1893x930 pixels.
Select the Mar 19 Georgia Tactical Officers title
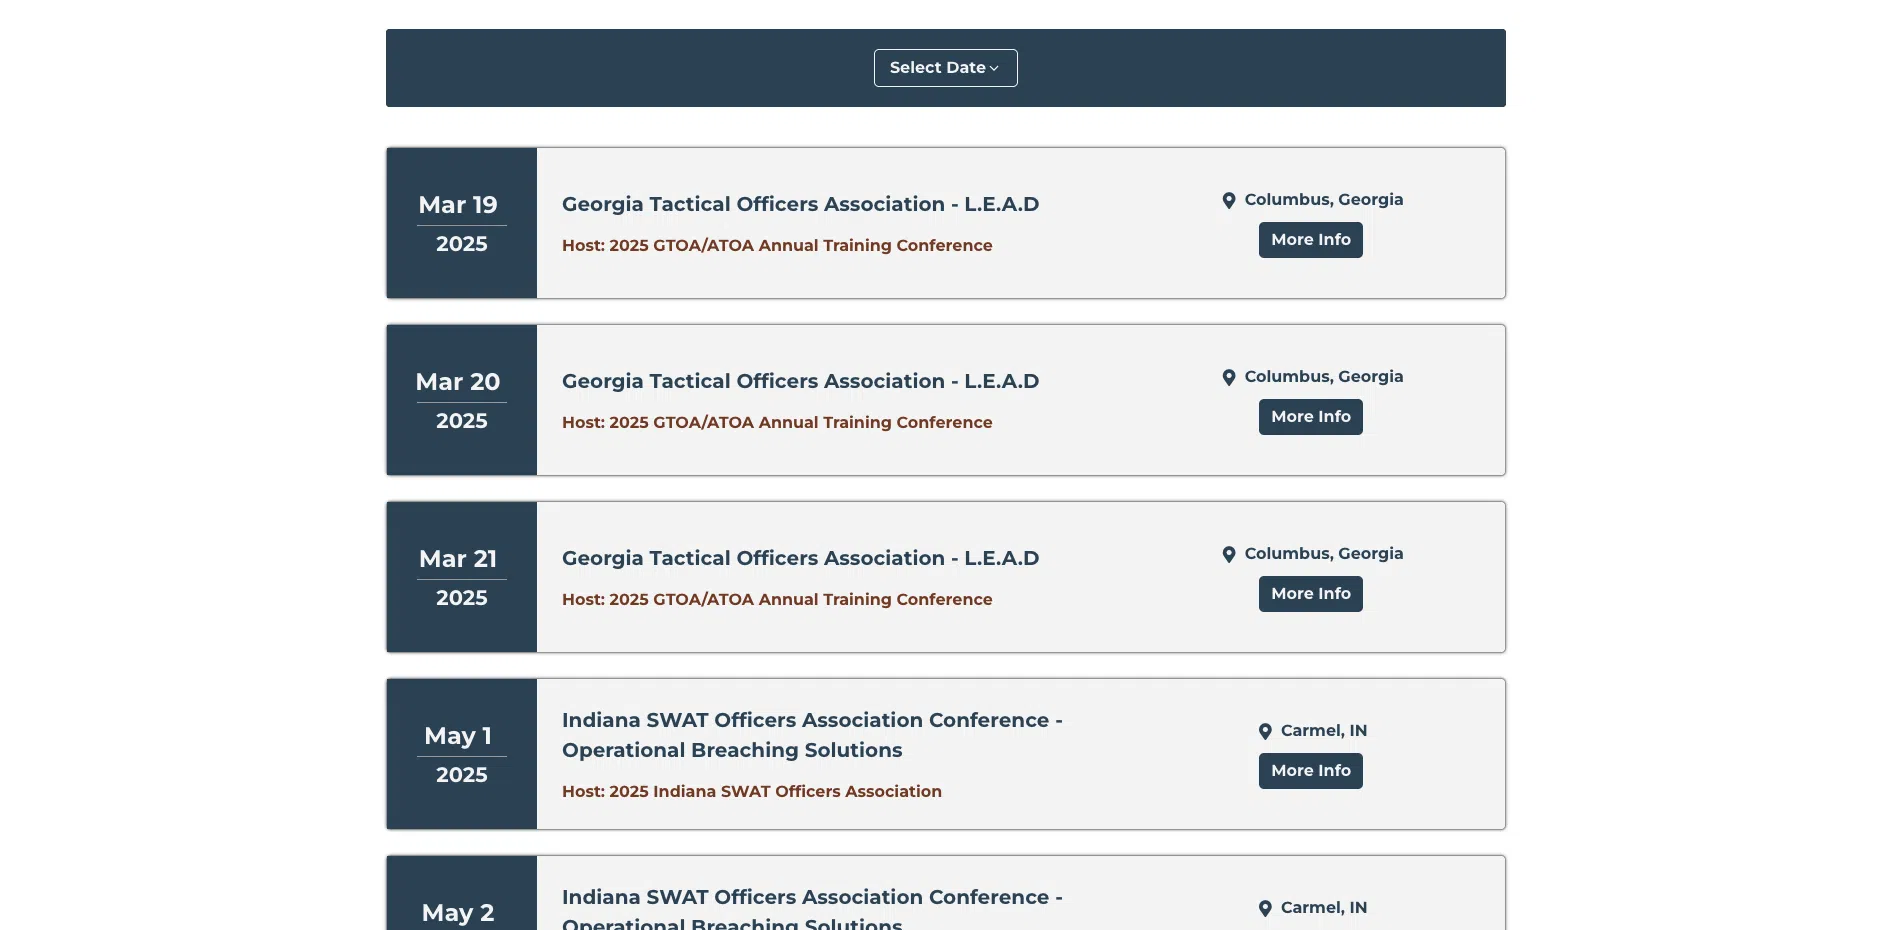(800, 204)
